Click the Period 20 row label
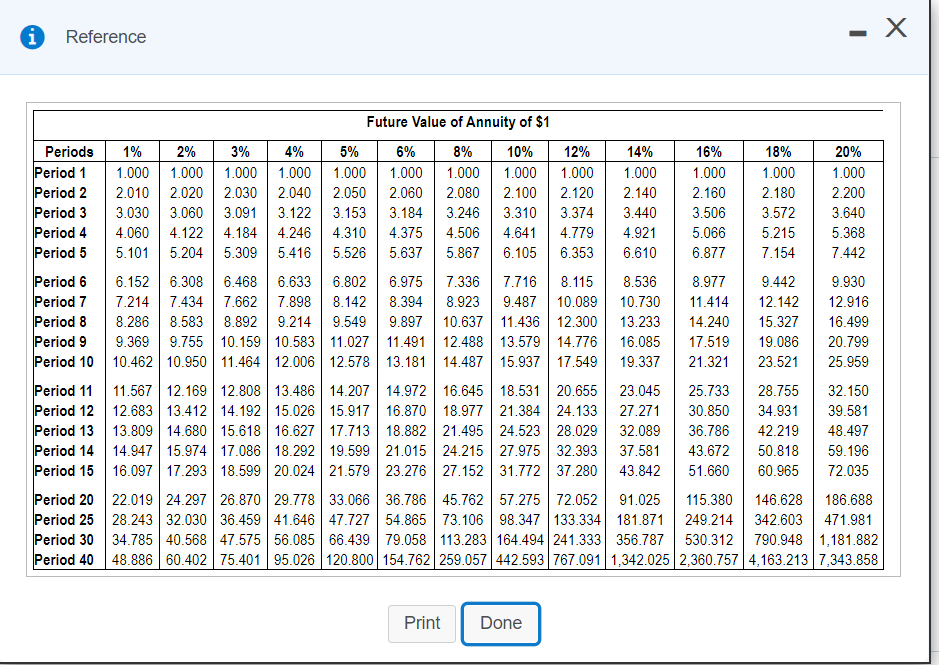 pyautogui.click(x=64, y=500)
